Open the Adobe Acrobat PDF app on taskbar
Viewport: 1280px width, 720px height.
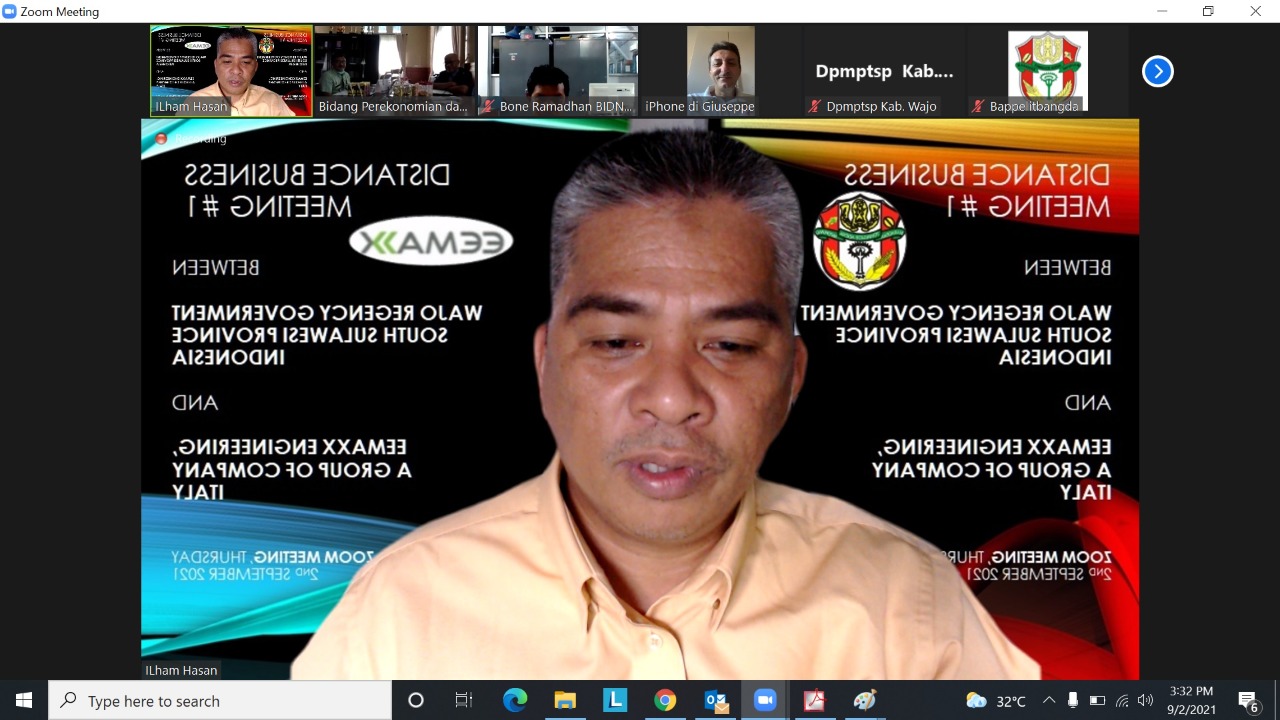tap(815, 700)
